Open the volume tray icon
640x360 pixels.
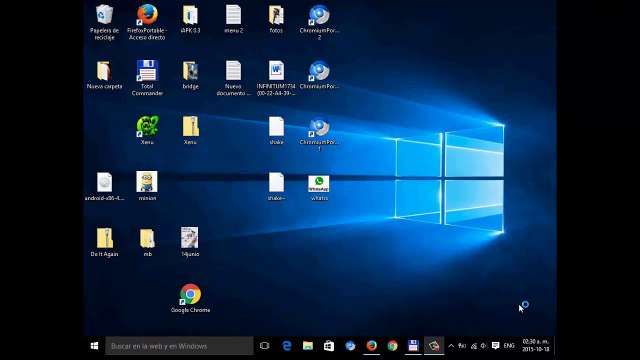pyautogui.click(x=484, y=346)
